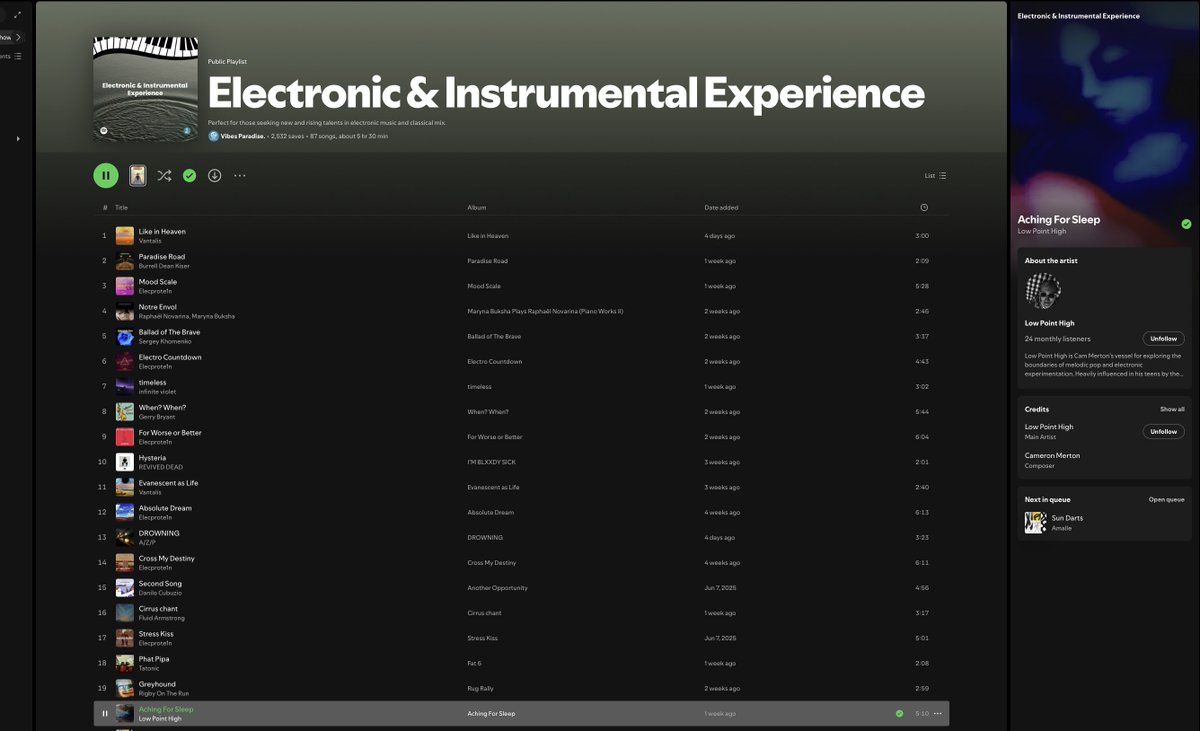
Task: Click the Show chevron in left sidebar
Action: tap(18, 37)
